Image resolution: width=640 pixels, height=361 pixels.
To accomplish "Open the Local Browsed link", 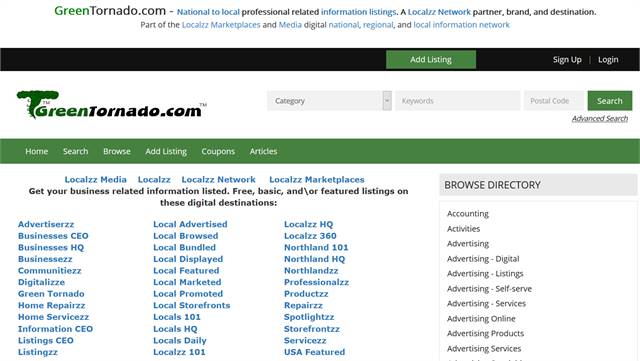I will tap(186, 236).
